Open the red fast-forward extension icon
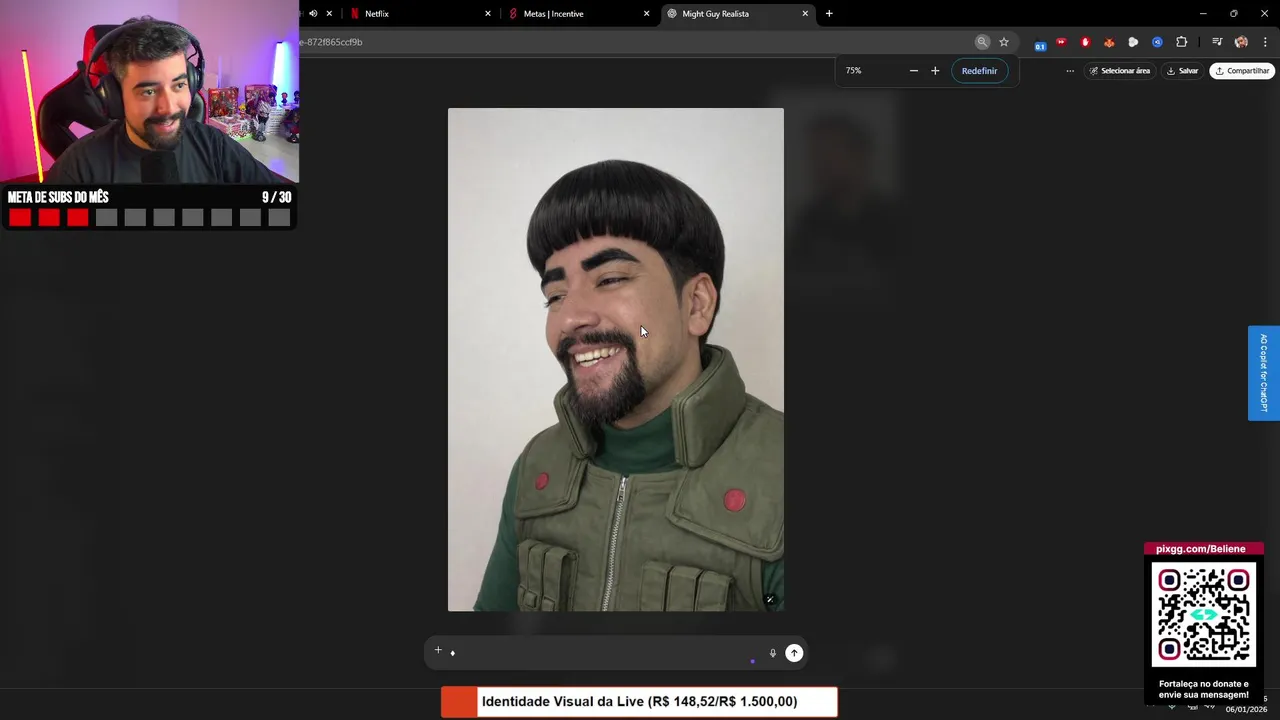Image resolution: width=1280 pixels, height=720 pixels. [1061, 42]
